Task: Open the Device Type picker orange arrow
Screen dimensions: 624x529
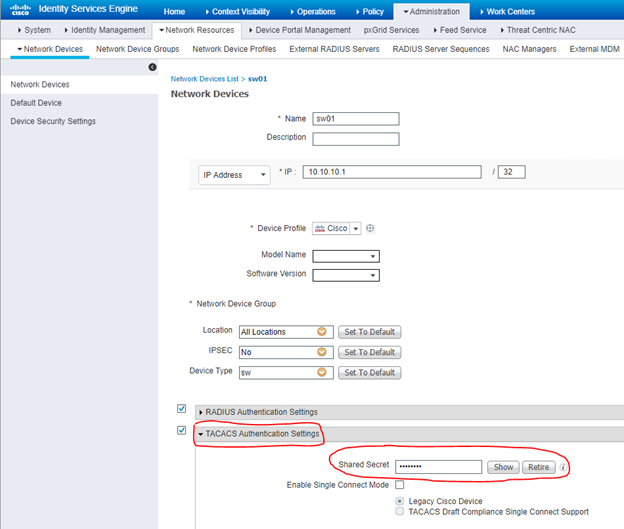Action: (x=322, y=372)
